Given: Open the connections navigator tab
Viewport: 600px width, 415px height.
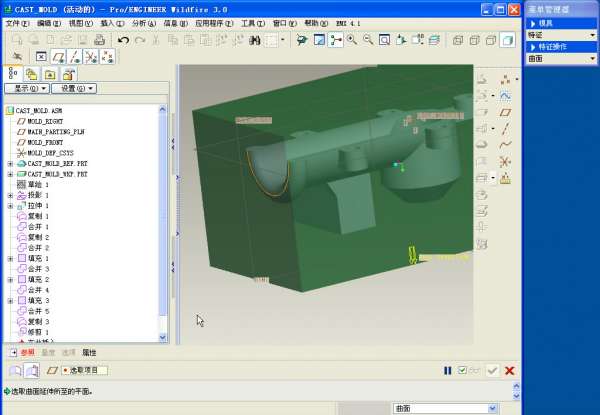Looking at the screenshot, I should 69,74.
